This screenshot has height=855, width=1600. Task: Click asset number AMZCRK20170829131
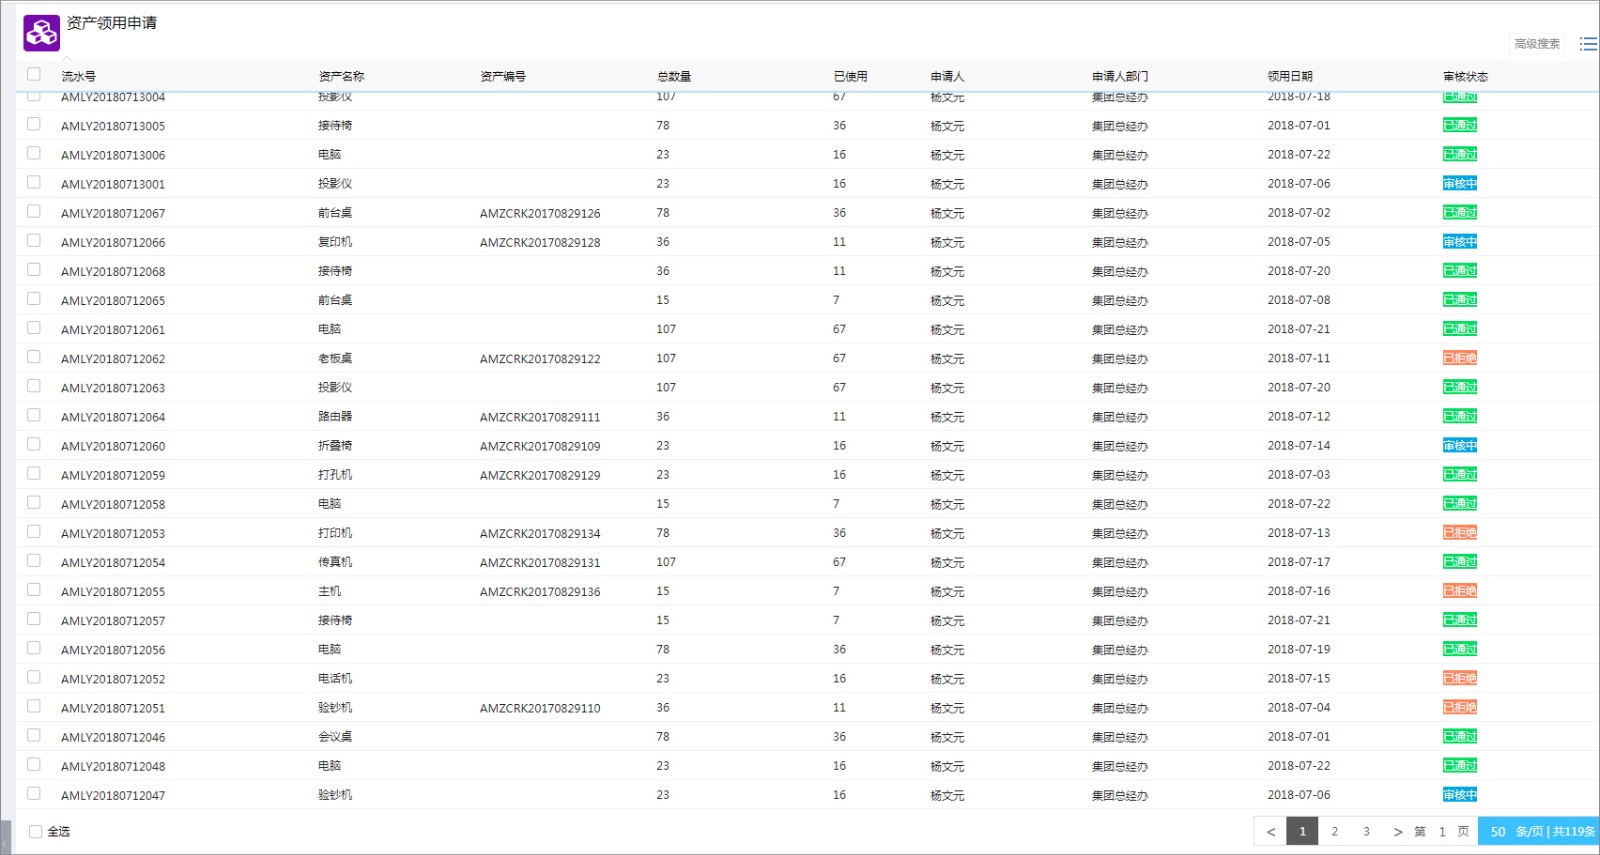[x=540, y=562]
